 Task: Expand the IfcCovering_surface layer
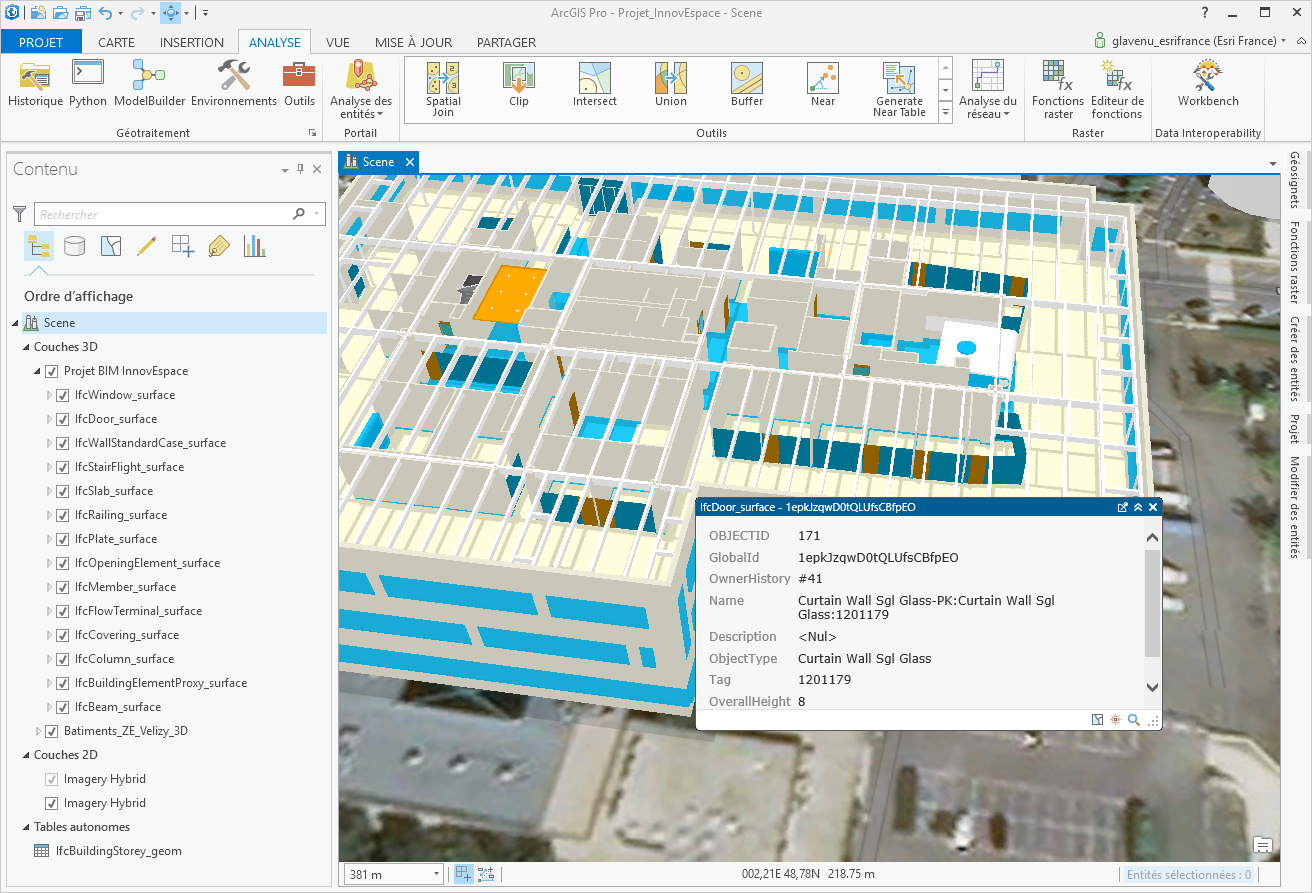tap(49, 635)
